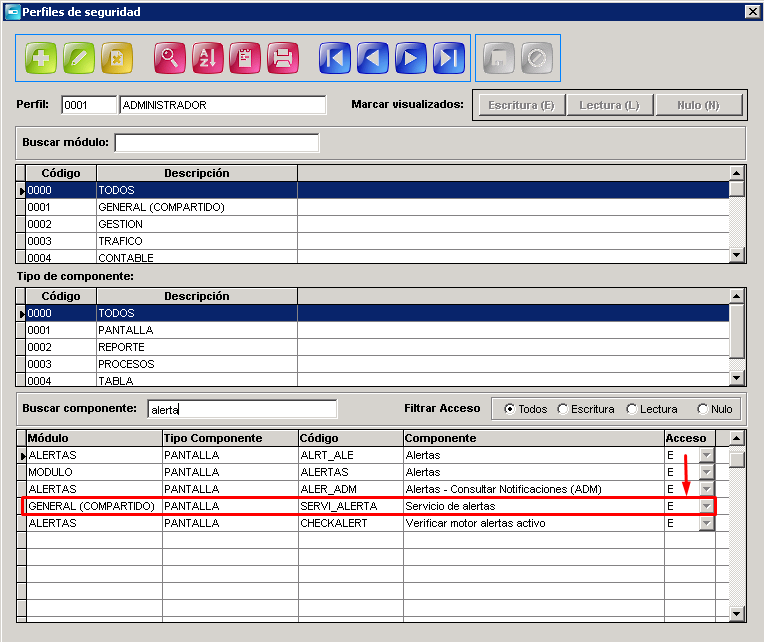The image size is (764, 642).
Task: Go to first record with blue arrow
Action: pyautogui.click(x=335, y=58)
